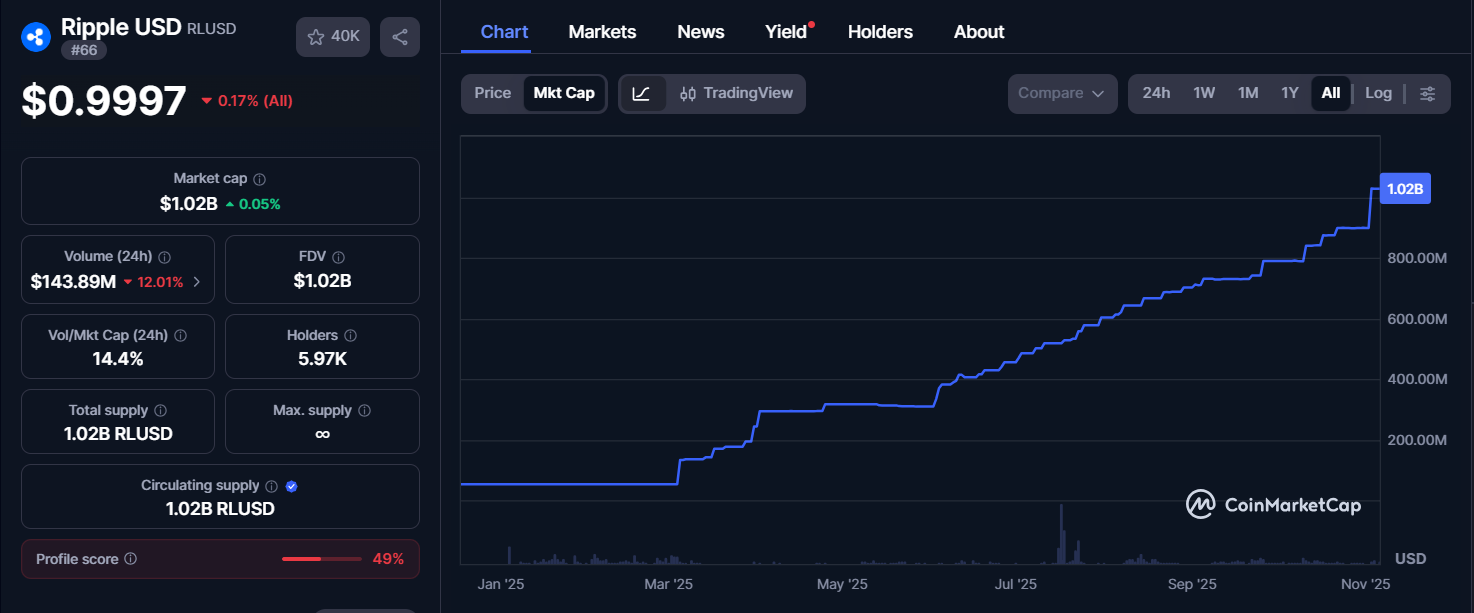Image resolution: width=1474 pixels, height=613 pixels.
Task: Click the 14.4% Vol/Mkt Cap value
Action: (118, 358)
